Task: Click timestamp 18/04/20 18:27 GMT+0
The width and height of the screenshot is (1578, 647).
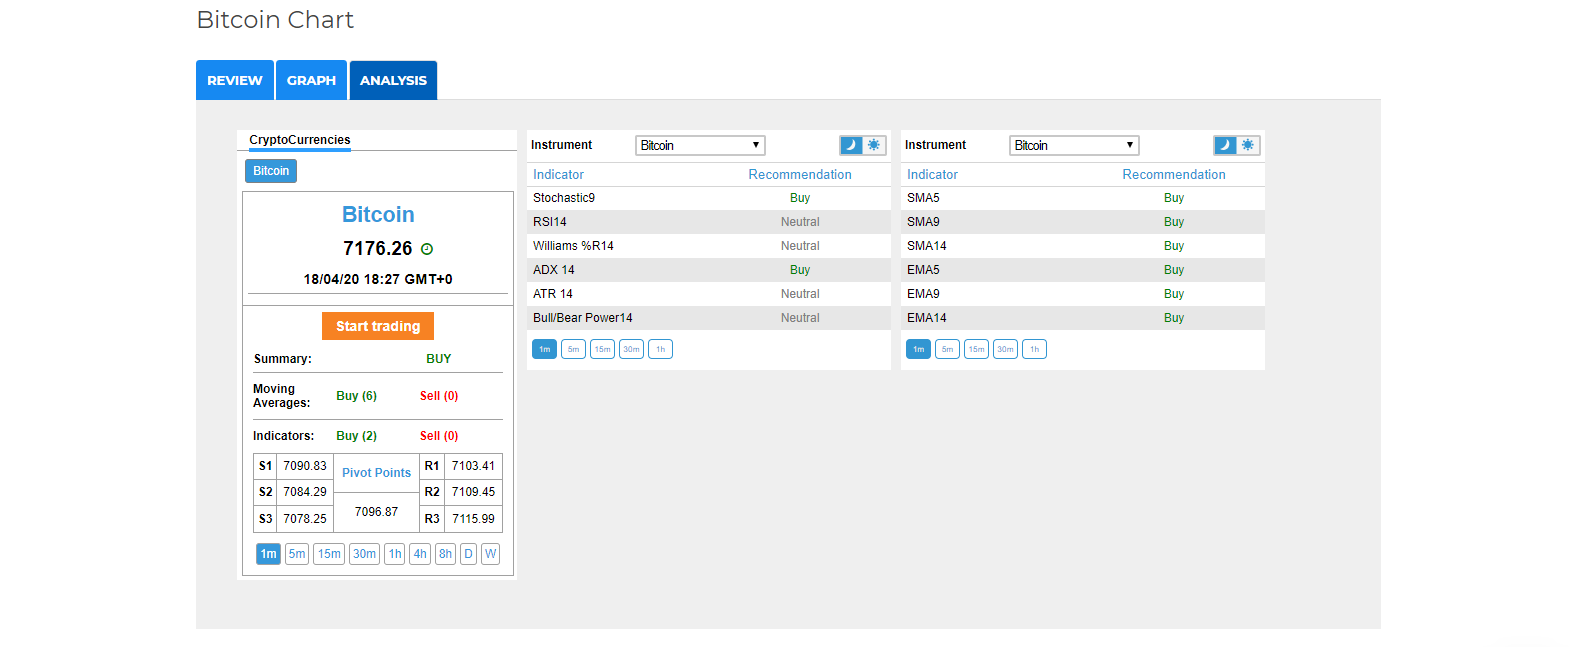Action: click(378, 279)
